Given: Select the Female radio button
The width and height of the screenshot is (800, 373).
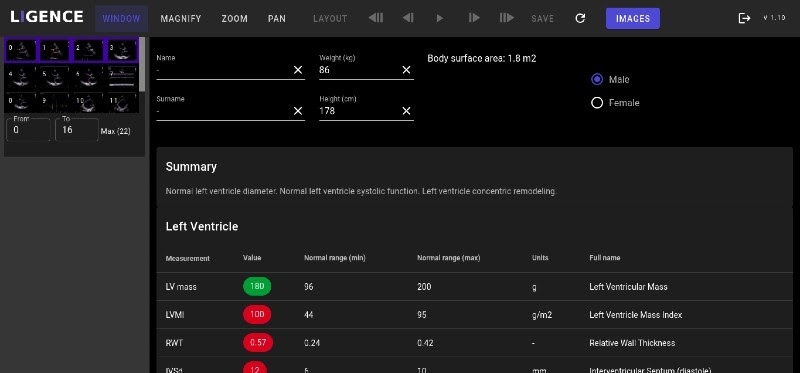Looking at the screenshot, I should [x=597, y=103].
